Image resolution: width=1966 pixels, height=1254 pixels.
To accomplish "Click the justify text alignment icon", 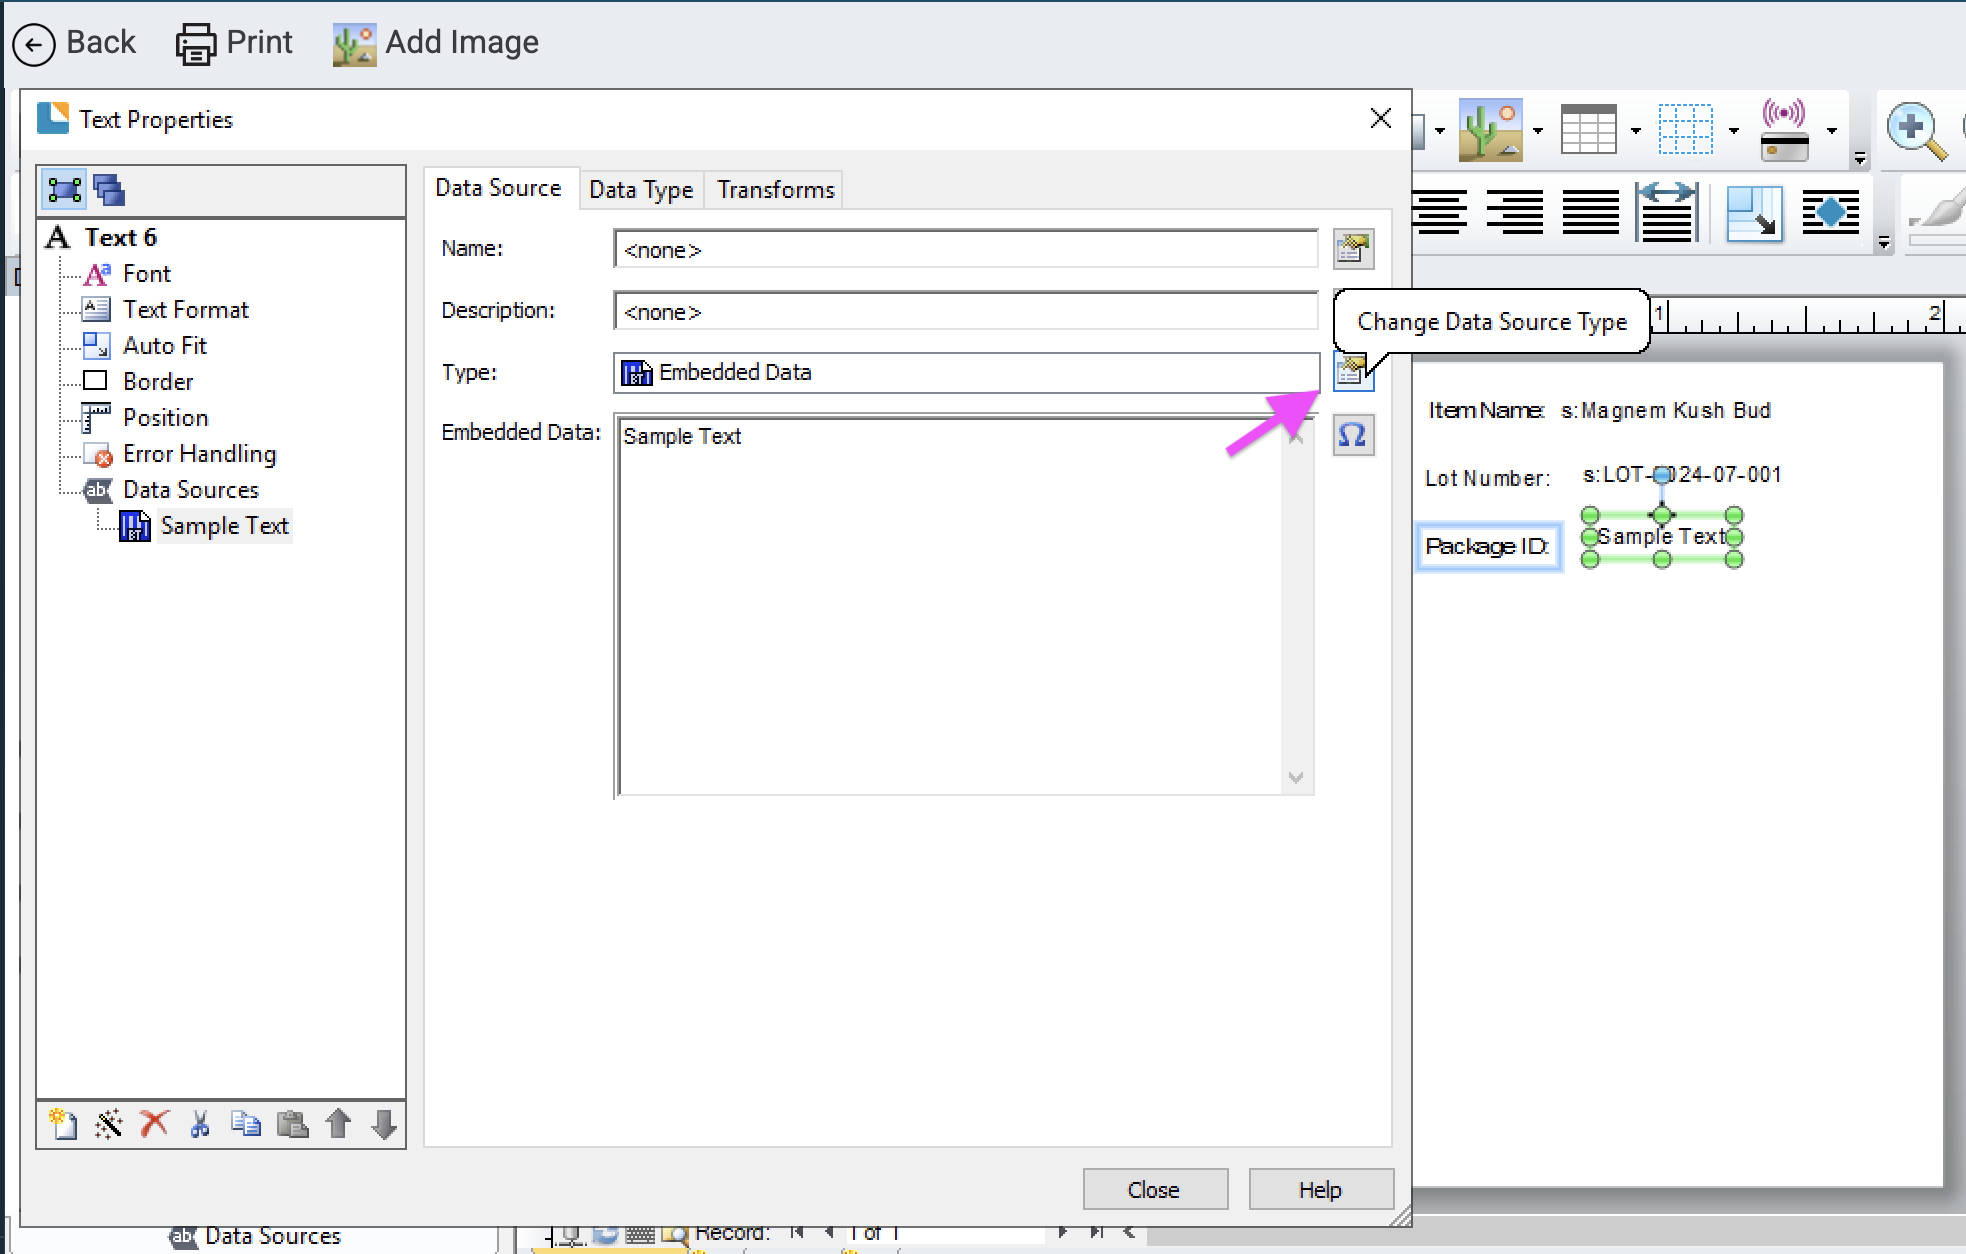I will pyautogui.click(x=1590, y=212).
